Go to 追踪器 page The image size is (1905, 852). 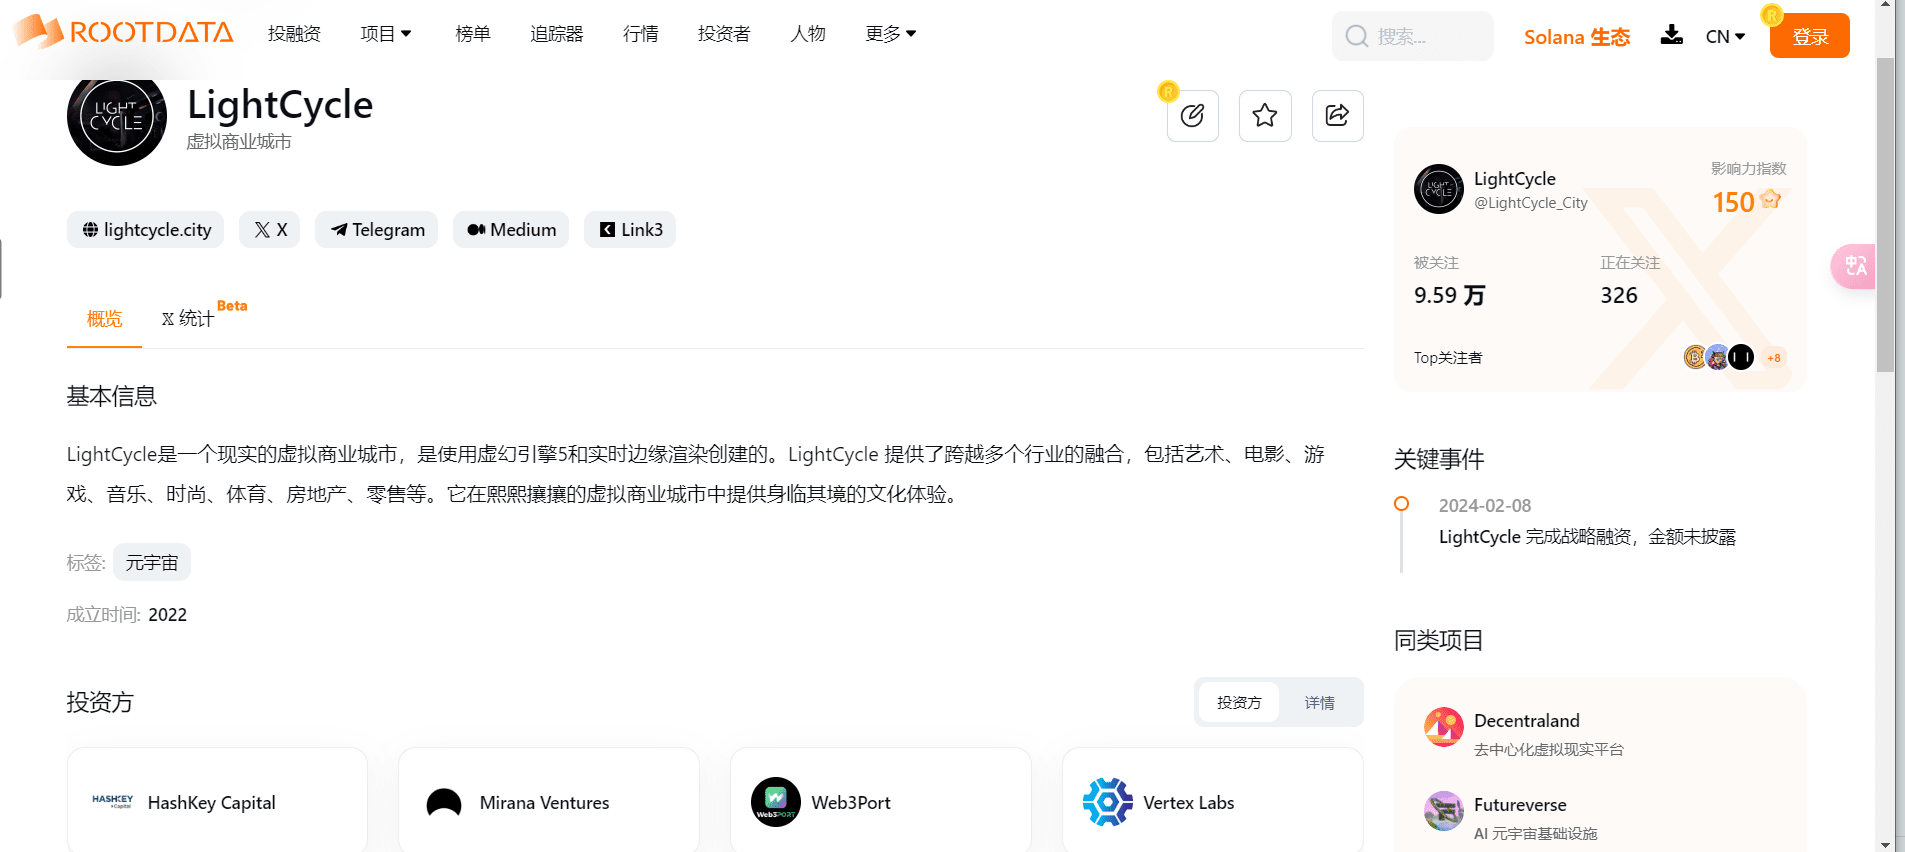(556, 34)
